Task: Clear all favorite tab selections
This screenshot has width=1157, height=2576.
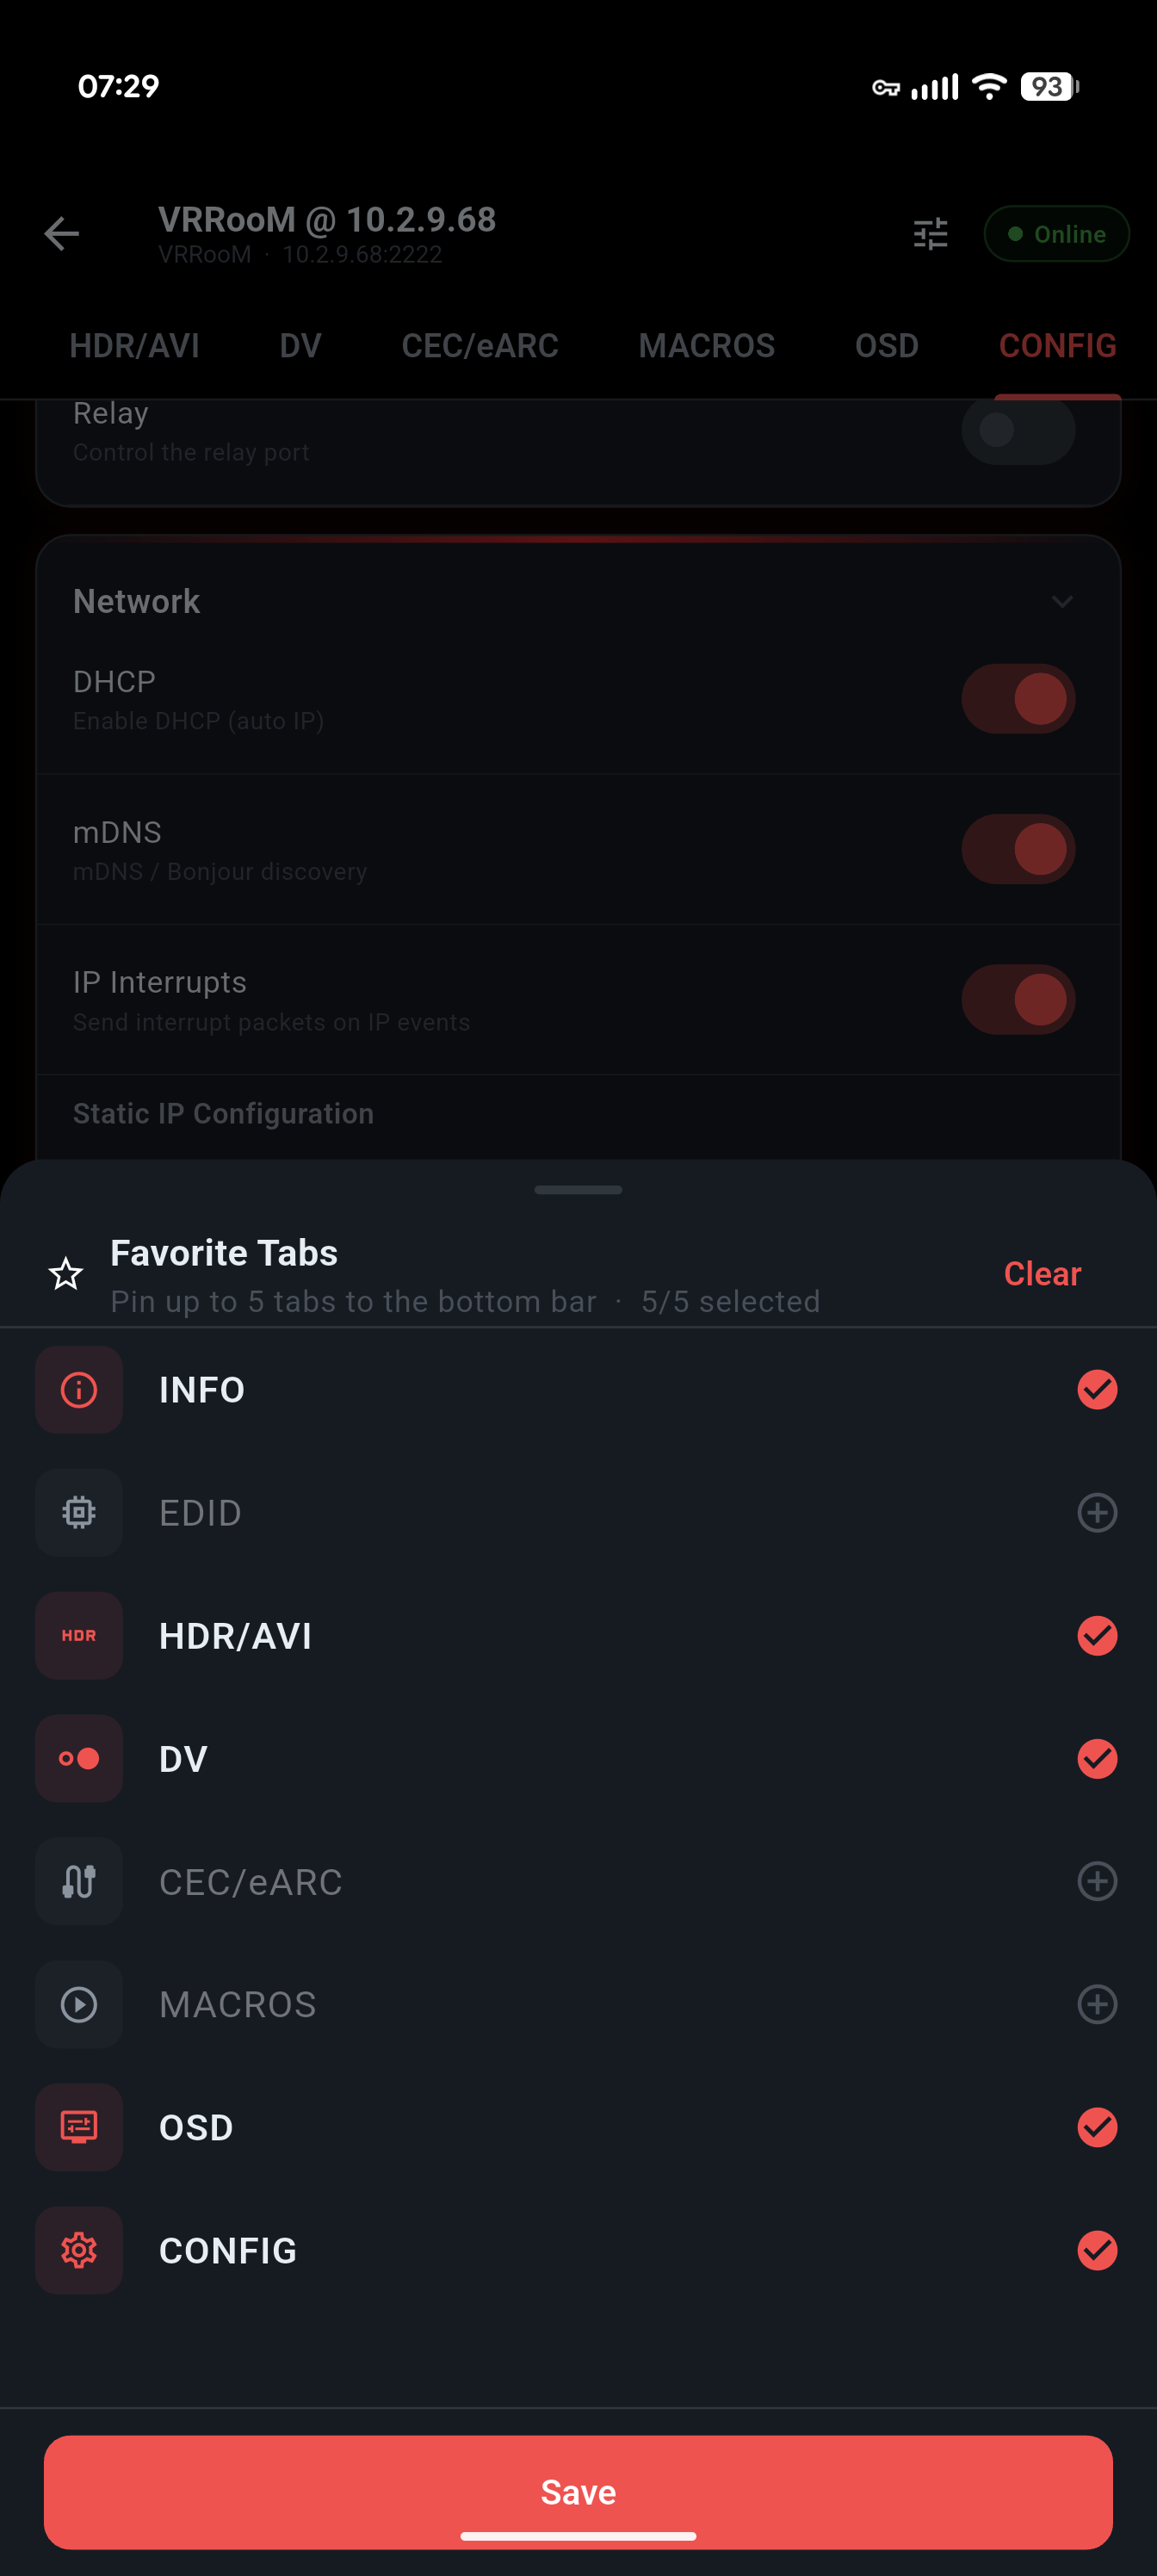Action: tap(1042, 1273)
